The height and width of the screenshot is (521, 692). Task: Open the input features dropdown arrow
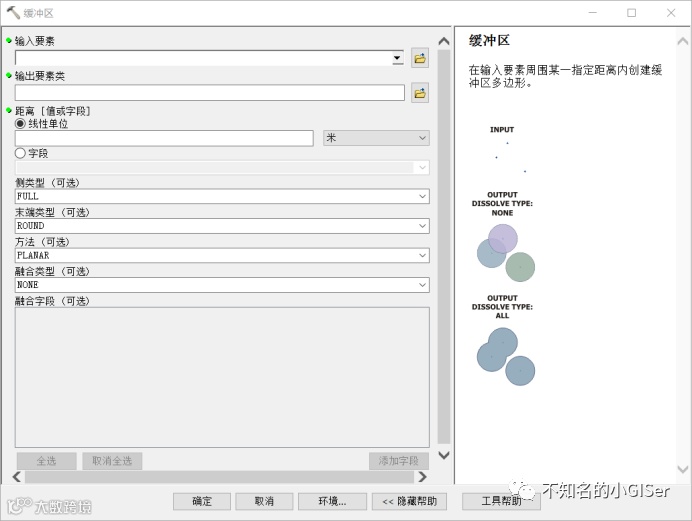click(398, 58)
